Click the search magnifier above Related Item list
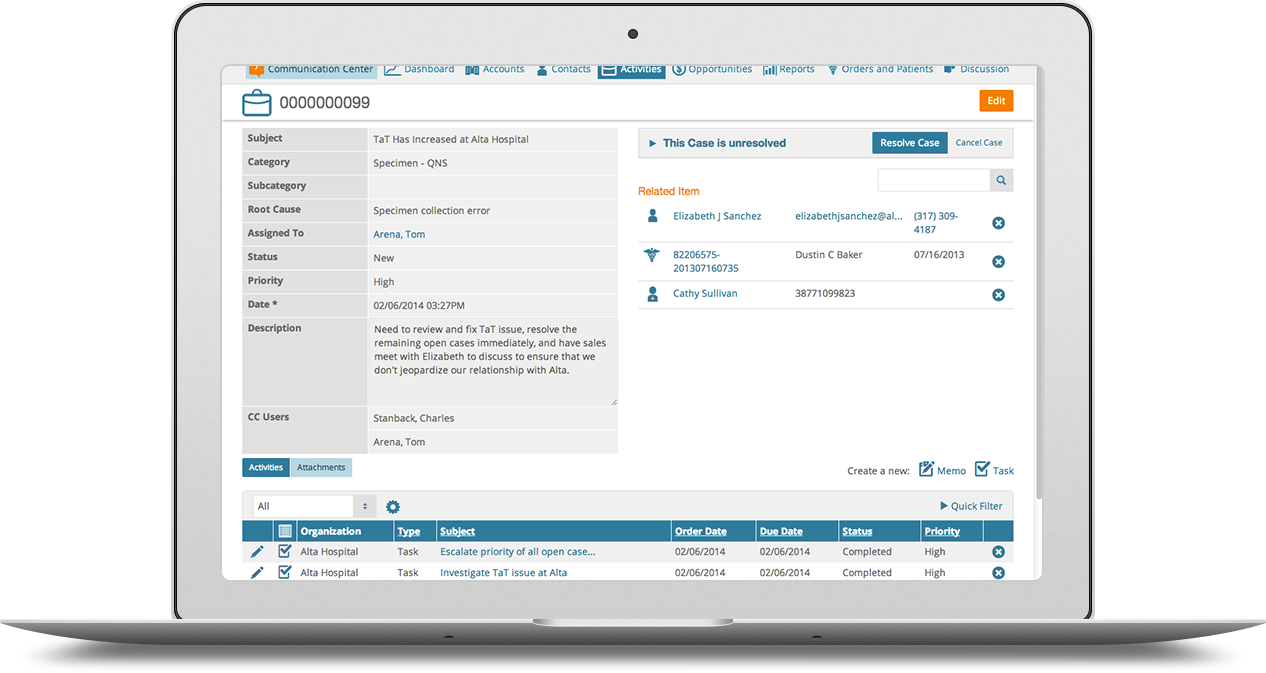The image size is (1266, 673). tap(1001, 180)
